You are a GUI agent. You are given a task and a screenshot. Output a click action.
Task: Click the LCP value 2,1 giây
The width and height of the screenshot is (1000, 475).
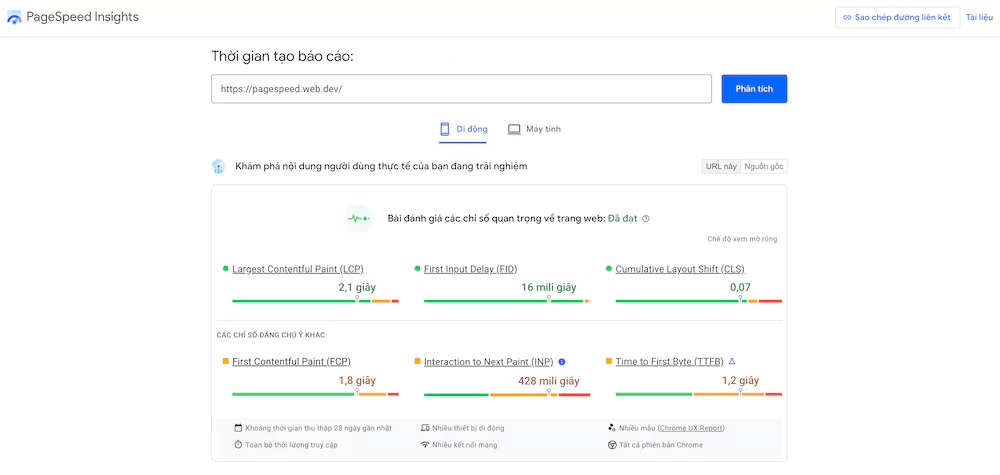[x=357, y=288]
